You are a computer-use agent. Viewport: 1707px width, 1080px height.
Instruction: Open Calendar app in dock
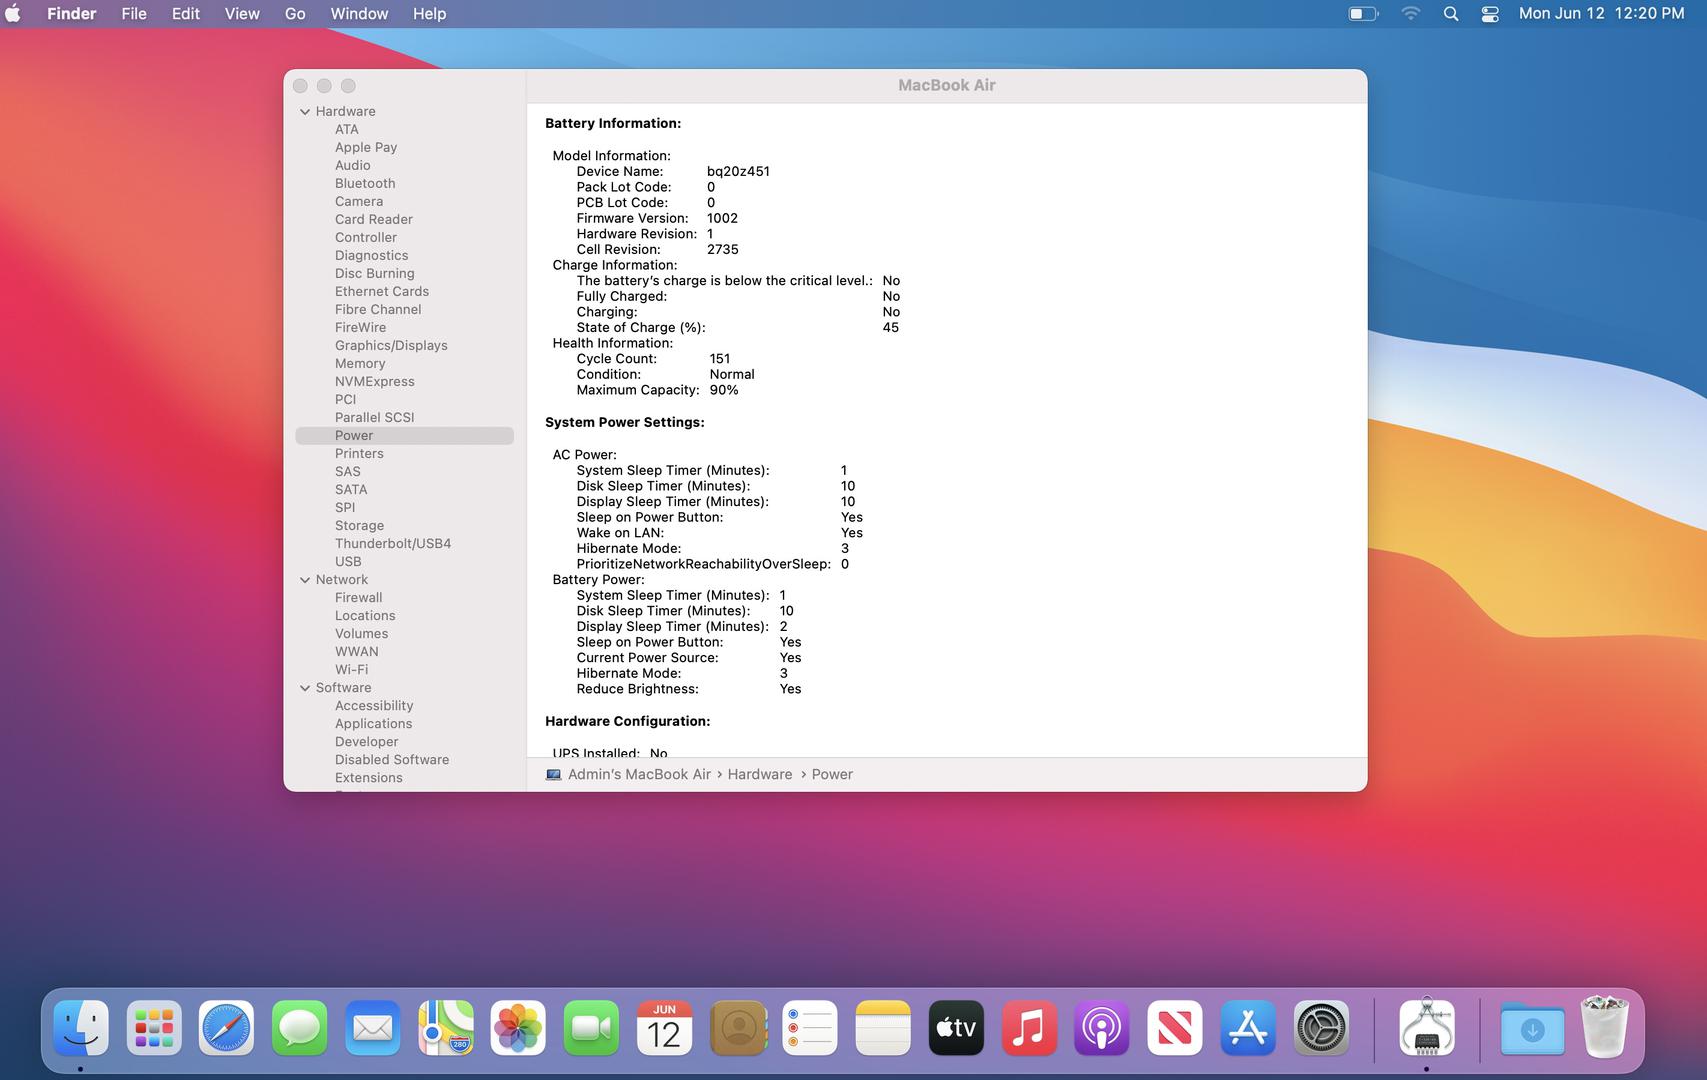(x=664, y=1028)
